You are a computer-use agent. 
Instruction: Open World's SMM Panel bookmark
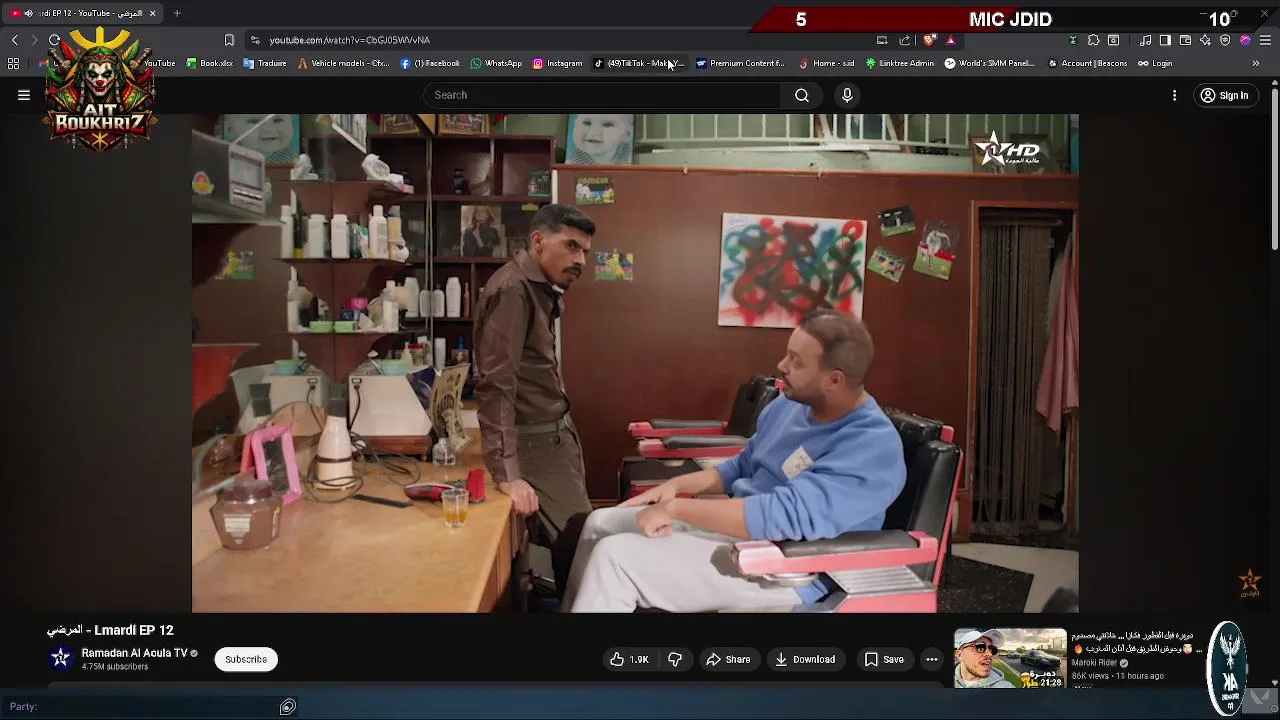click(989, 63)
